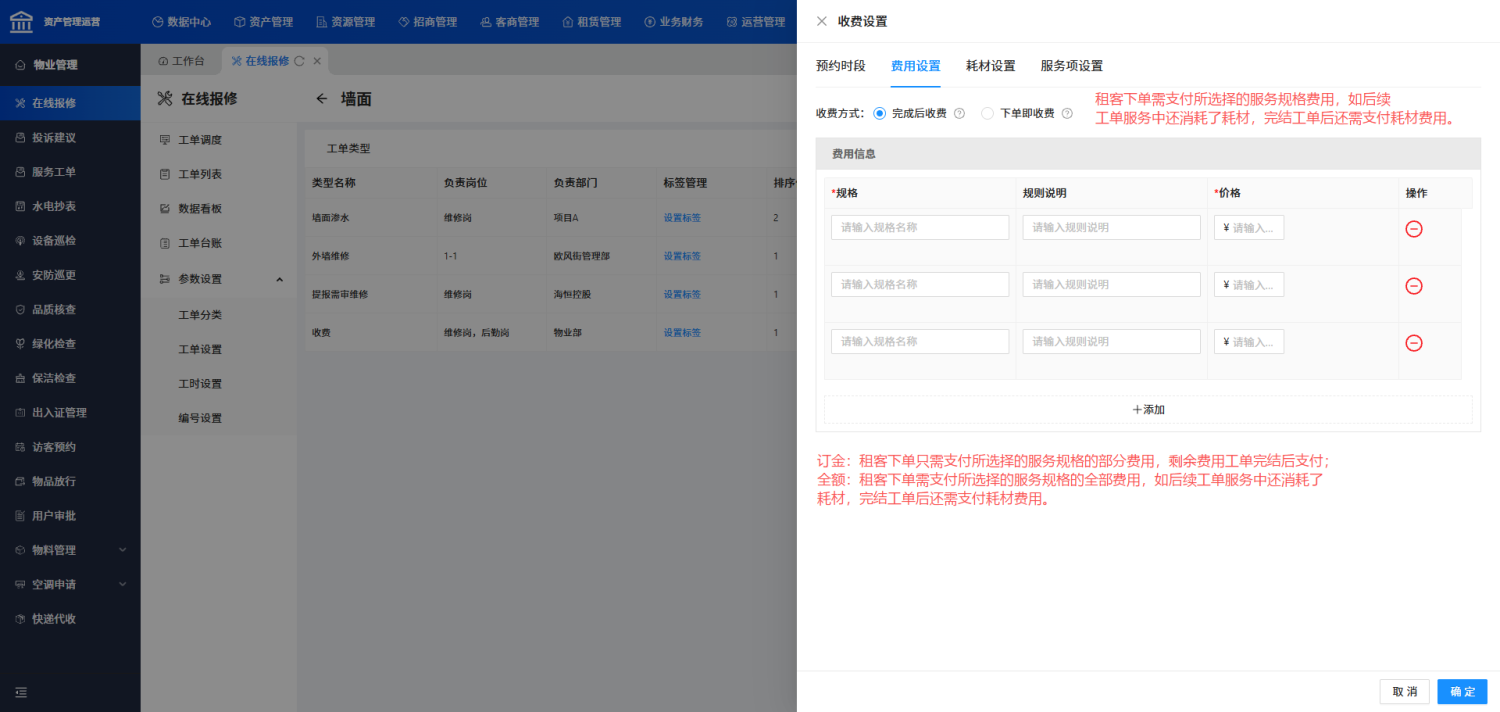
Task: Open 租赁管理 in the top navigation
Action: click(x=591, y=22)
